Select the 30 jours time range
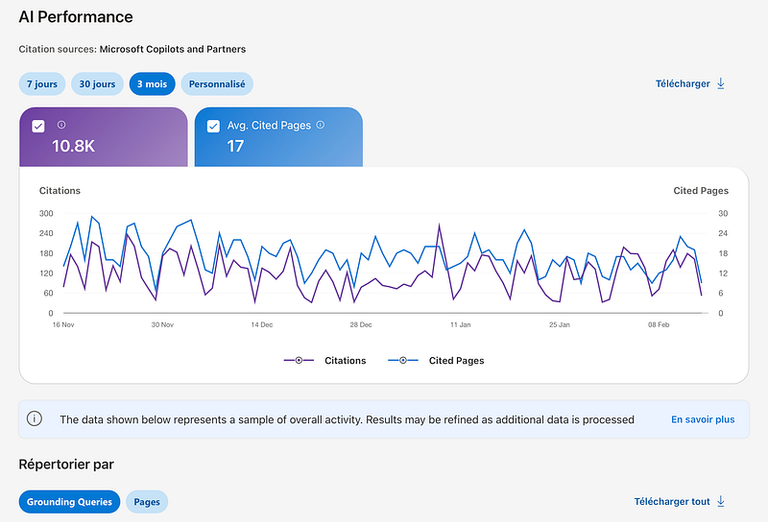 coord(97,84)
